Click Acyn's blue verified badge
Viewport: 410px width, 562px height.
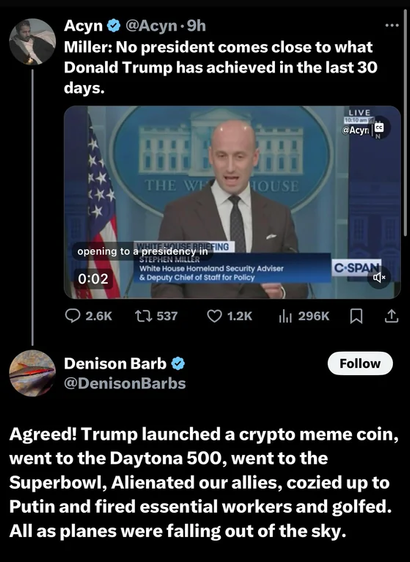pos(114,26)
